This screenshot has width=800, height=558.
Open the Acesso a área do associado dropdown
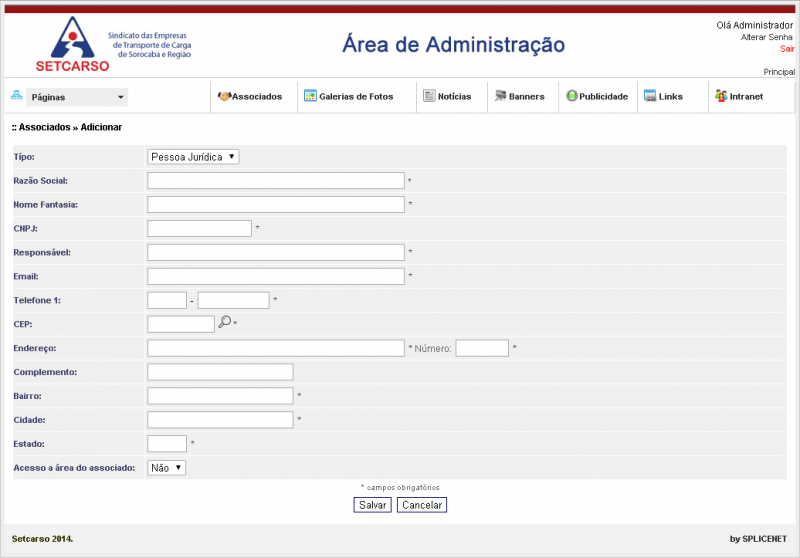[x=166, y=468]
